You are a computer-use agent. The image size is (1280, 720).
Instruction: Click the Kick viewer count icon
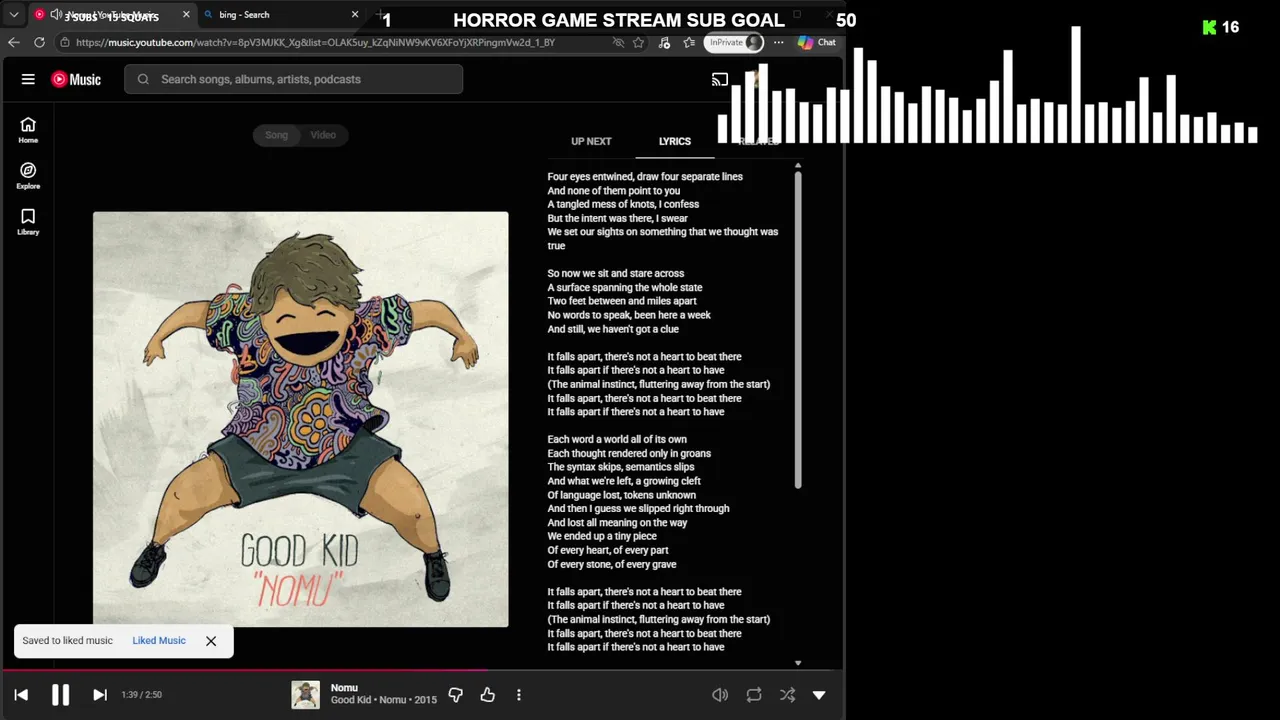click(x=1210, y=27)
